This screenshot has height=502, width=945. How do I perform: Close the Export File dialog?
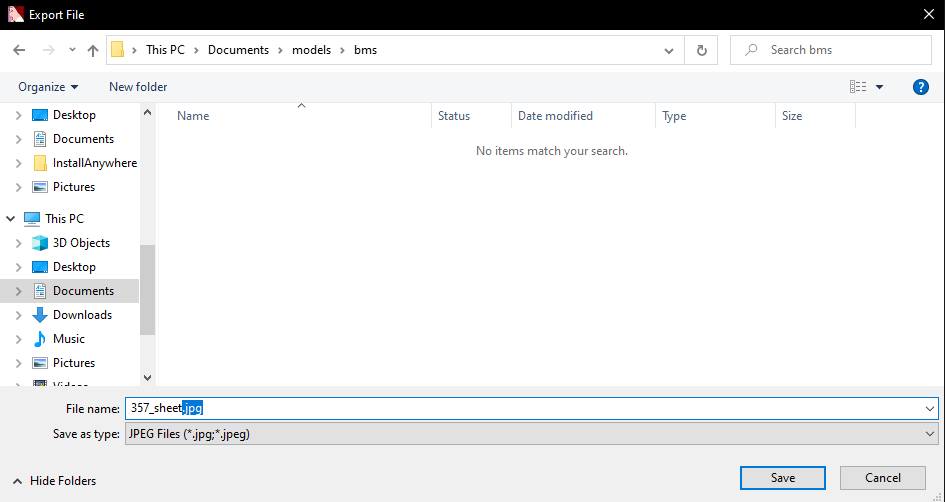pos(929,14)
